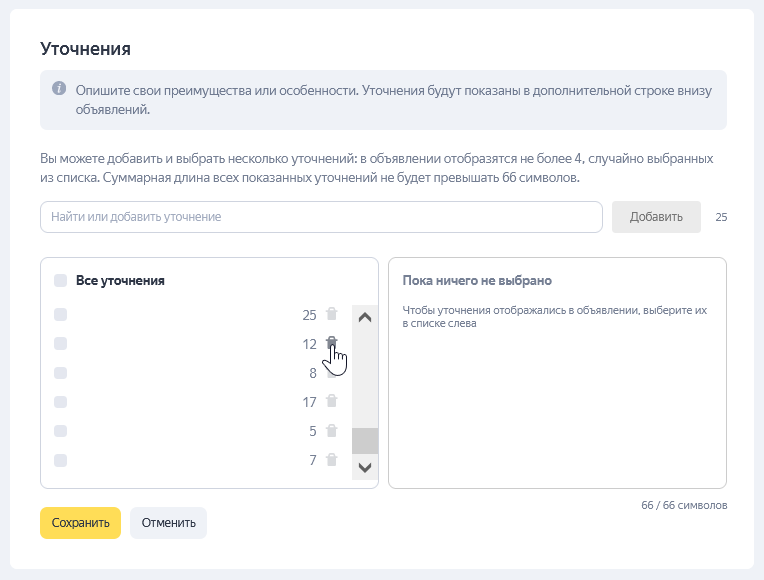Image resolution: width=764 pixels, height=580 pixels.
Task: Enable the checkbox for the 5-character clarification
Action: [x=61, y=431]
